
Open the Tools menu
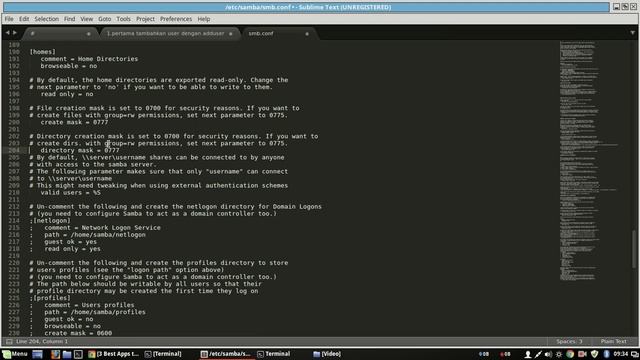123,19
